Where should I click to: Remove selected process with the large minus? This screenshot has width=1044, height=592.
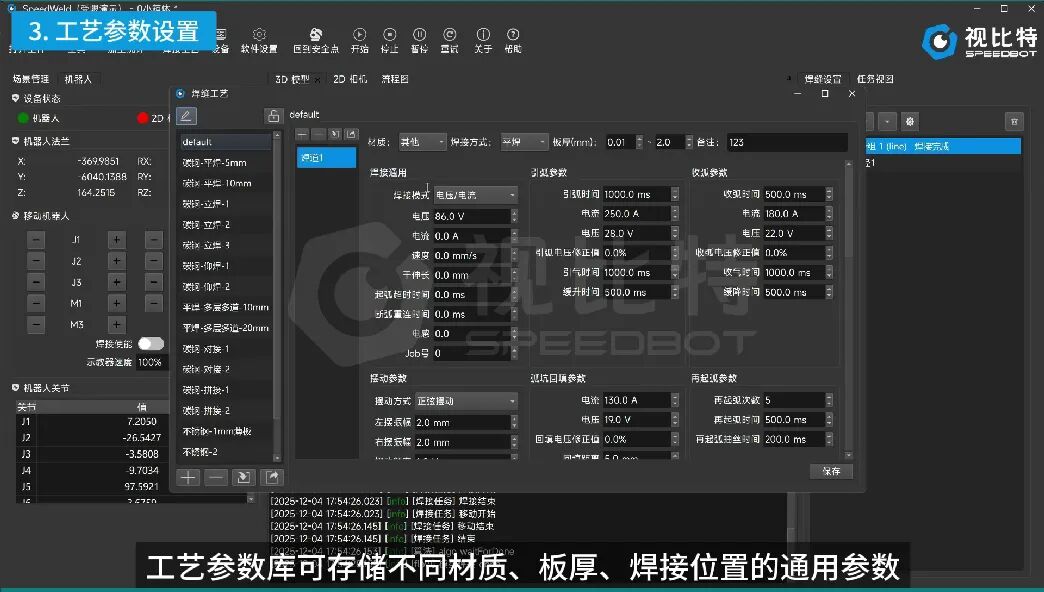pyautogui.click(x=216, y=477)
